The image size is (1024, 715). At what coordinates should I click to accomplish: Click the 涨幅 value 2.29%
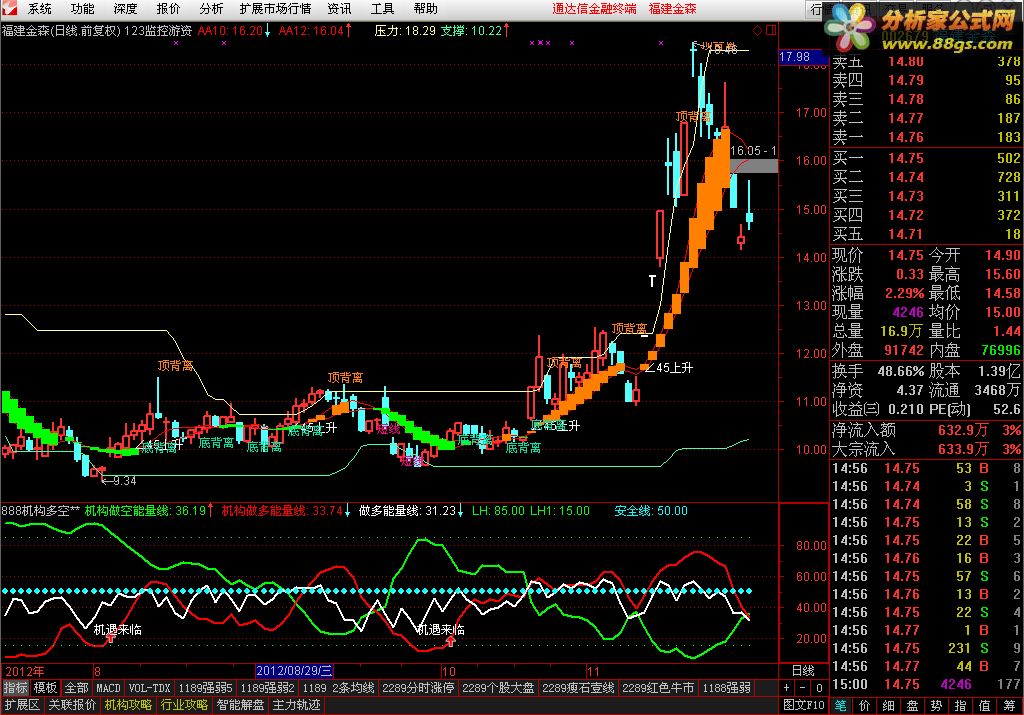pos(905,293)
